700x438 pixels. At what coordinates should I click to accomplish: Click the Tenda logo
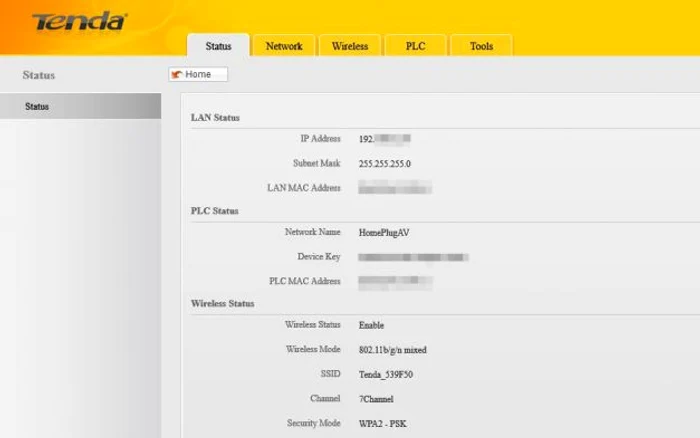tap(80, 22)
